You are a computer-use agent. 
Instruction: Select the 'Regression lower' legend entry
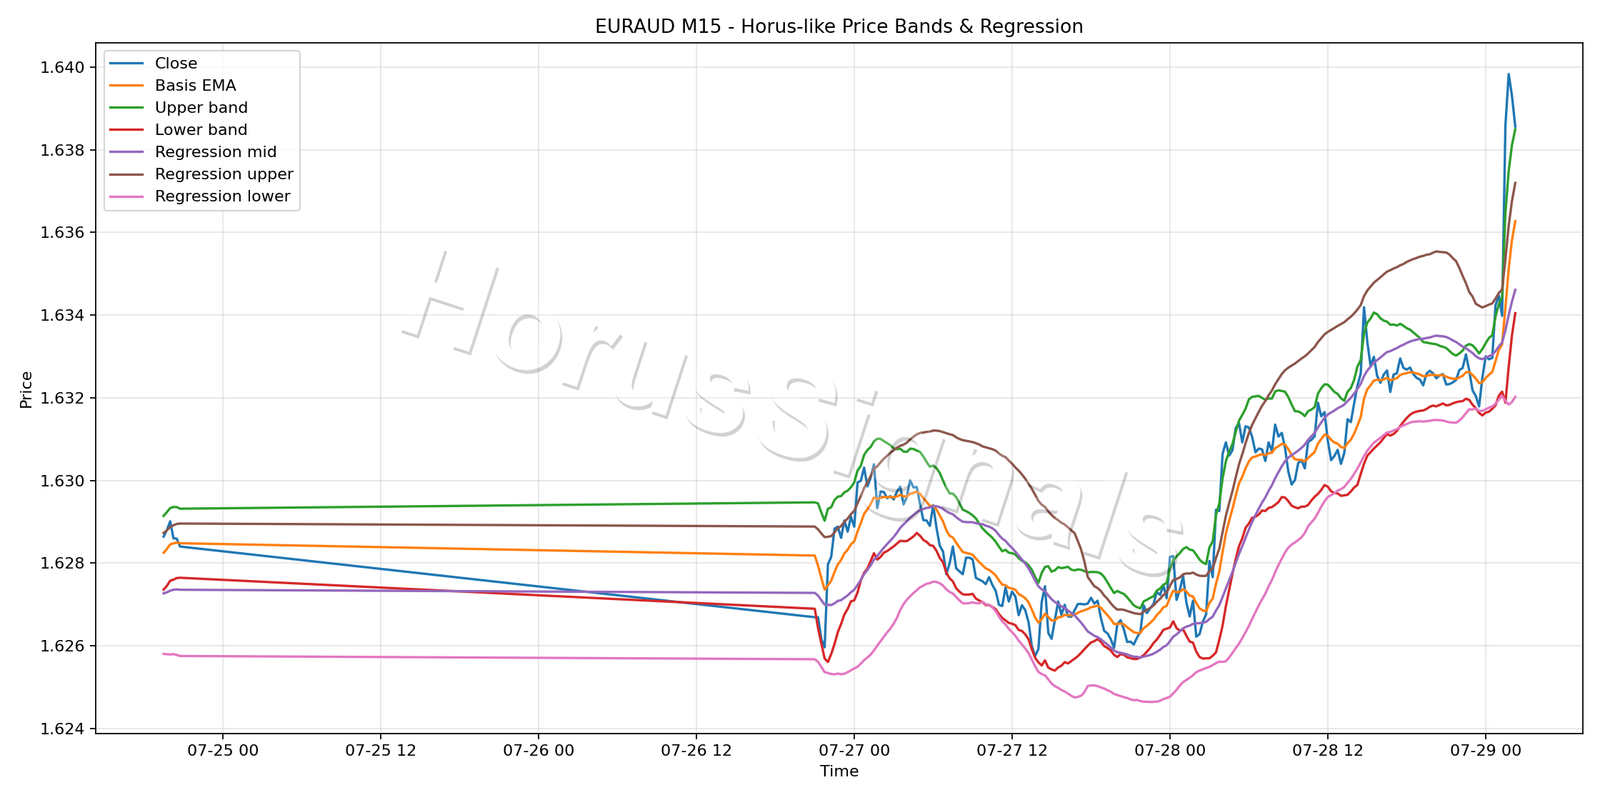pyautogui.click(x=200, y=196)
